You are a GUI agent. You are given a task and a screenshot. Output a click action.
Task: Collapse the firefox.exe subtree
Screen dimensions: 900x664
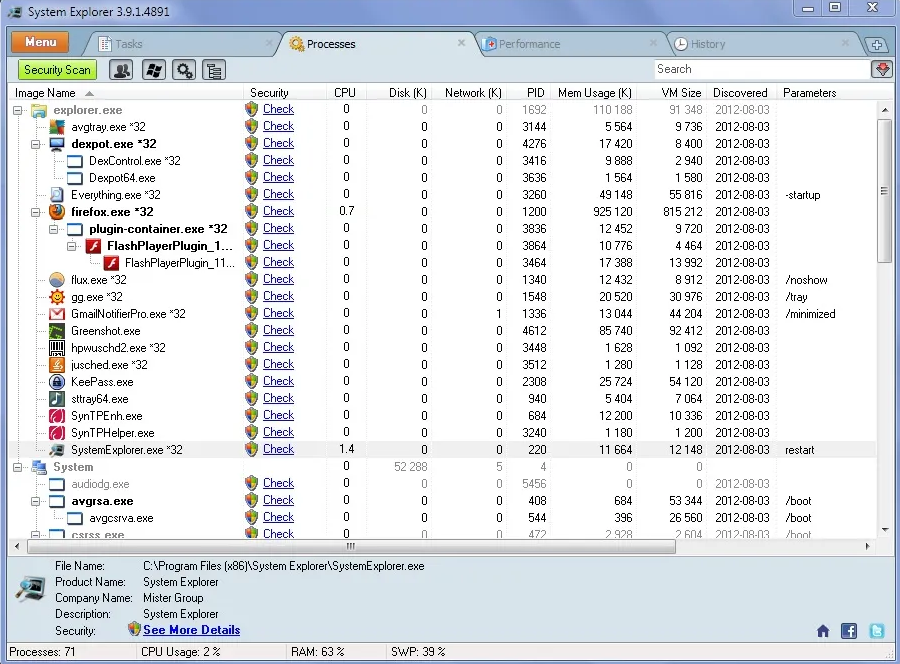pos(36,212)
